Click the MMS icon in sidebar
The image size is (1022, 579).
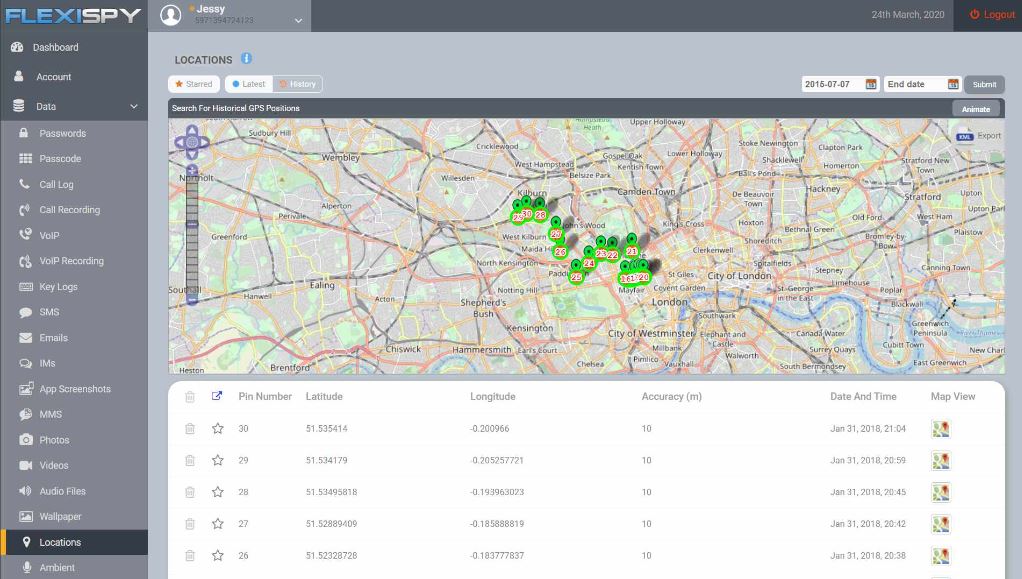(25, 414)
